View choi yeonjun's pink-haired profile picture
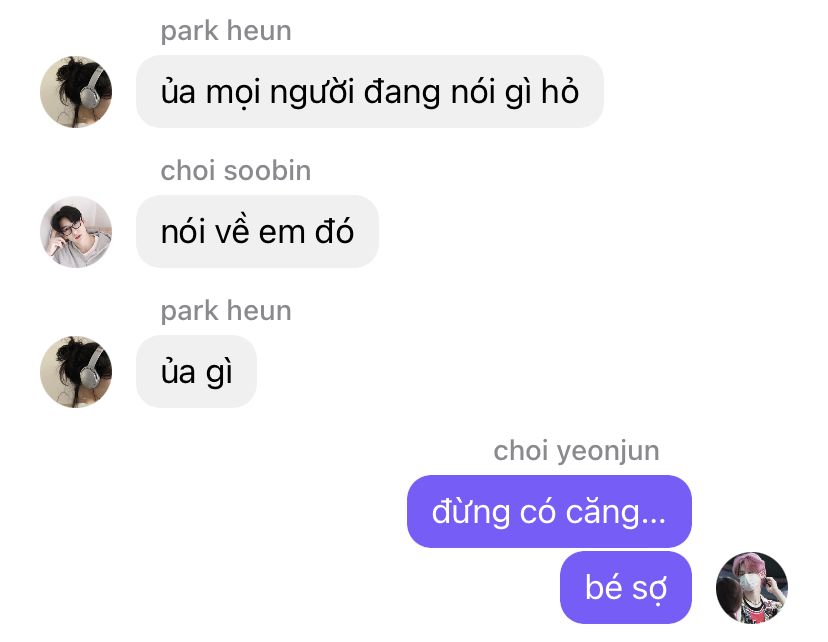Image resolution: width=828 pixels, height=642 pixels. [x=751, y=588]
